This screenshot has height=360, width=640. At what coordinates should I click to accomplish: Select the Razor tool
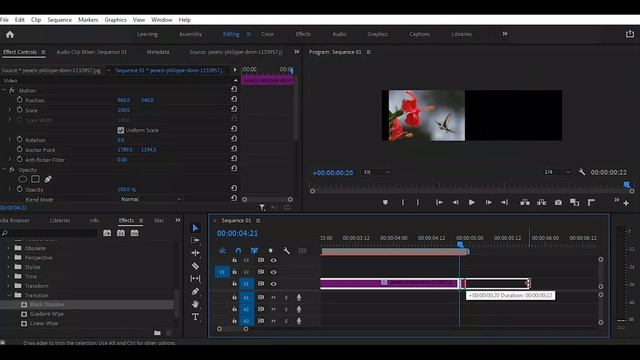tap(196, 266)
